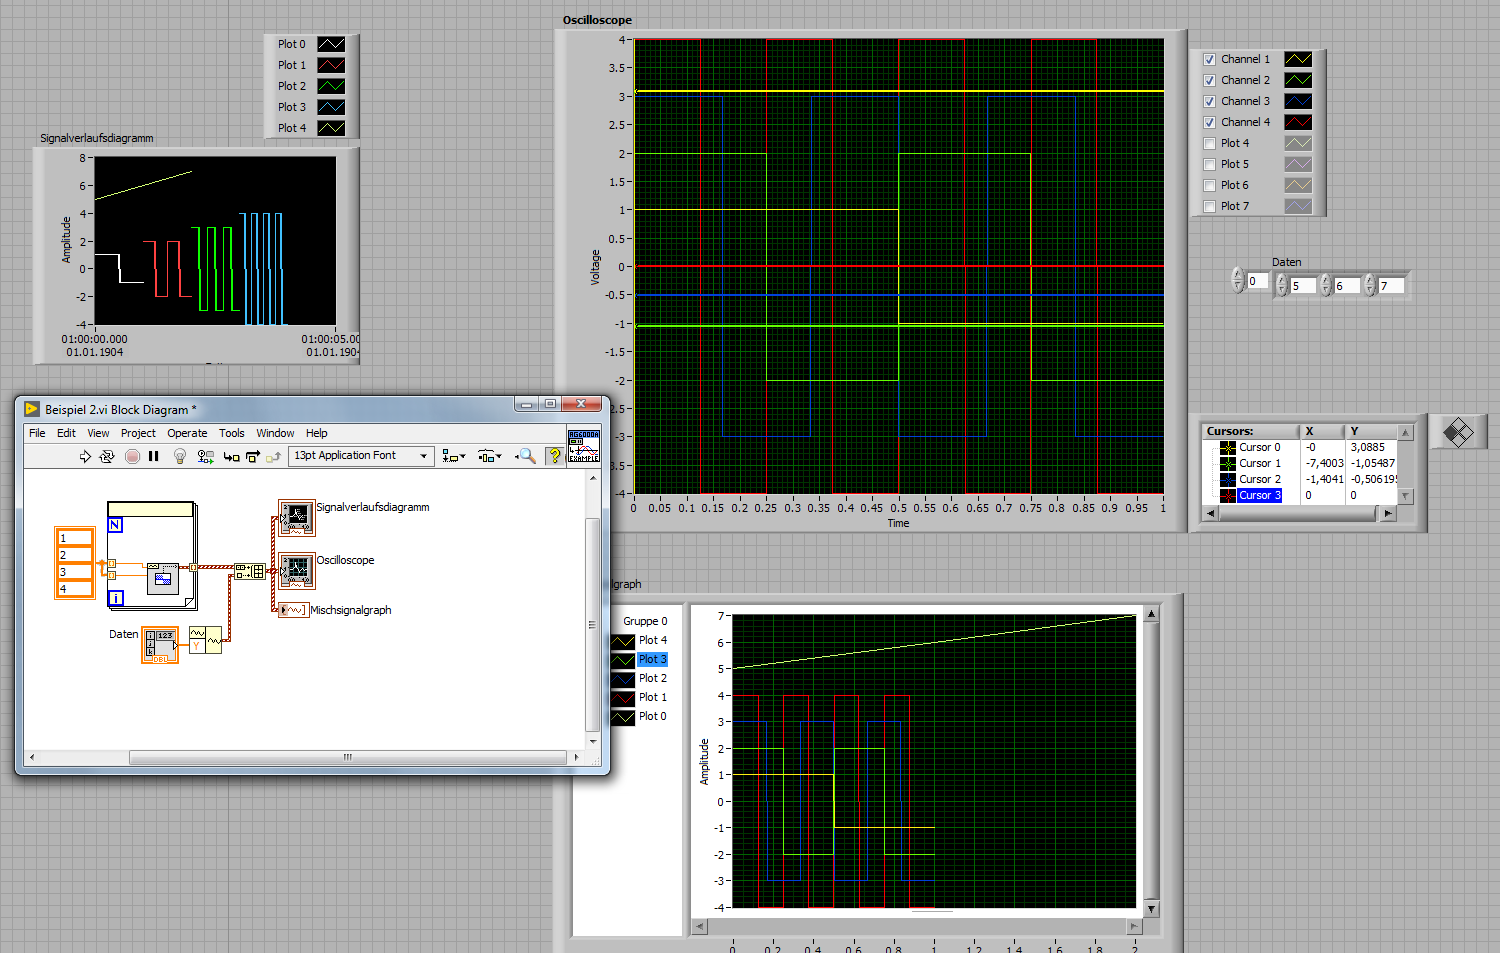Enable the Plot 5 checkbox
Viewport: 1500px width, 953px height.
pos(1209,165)
